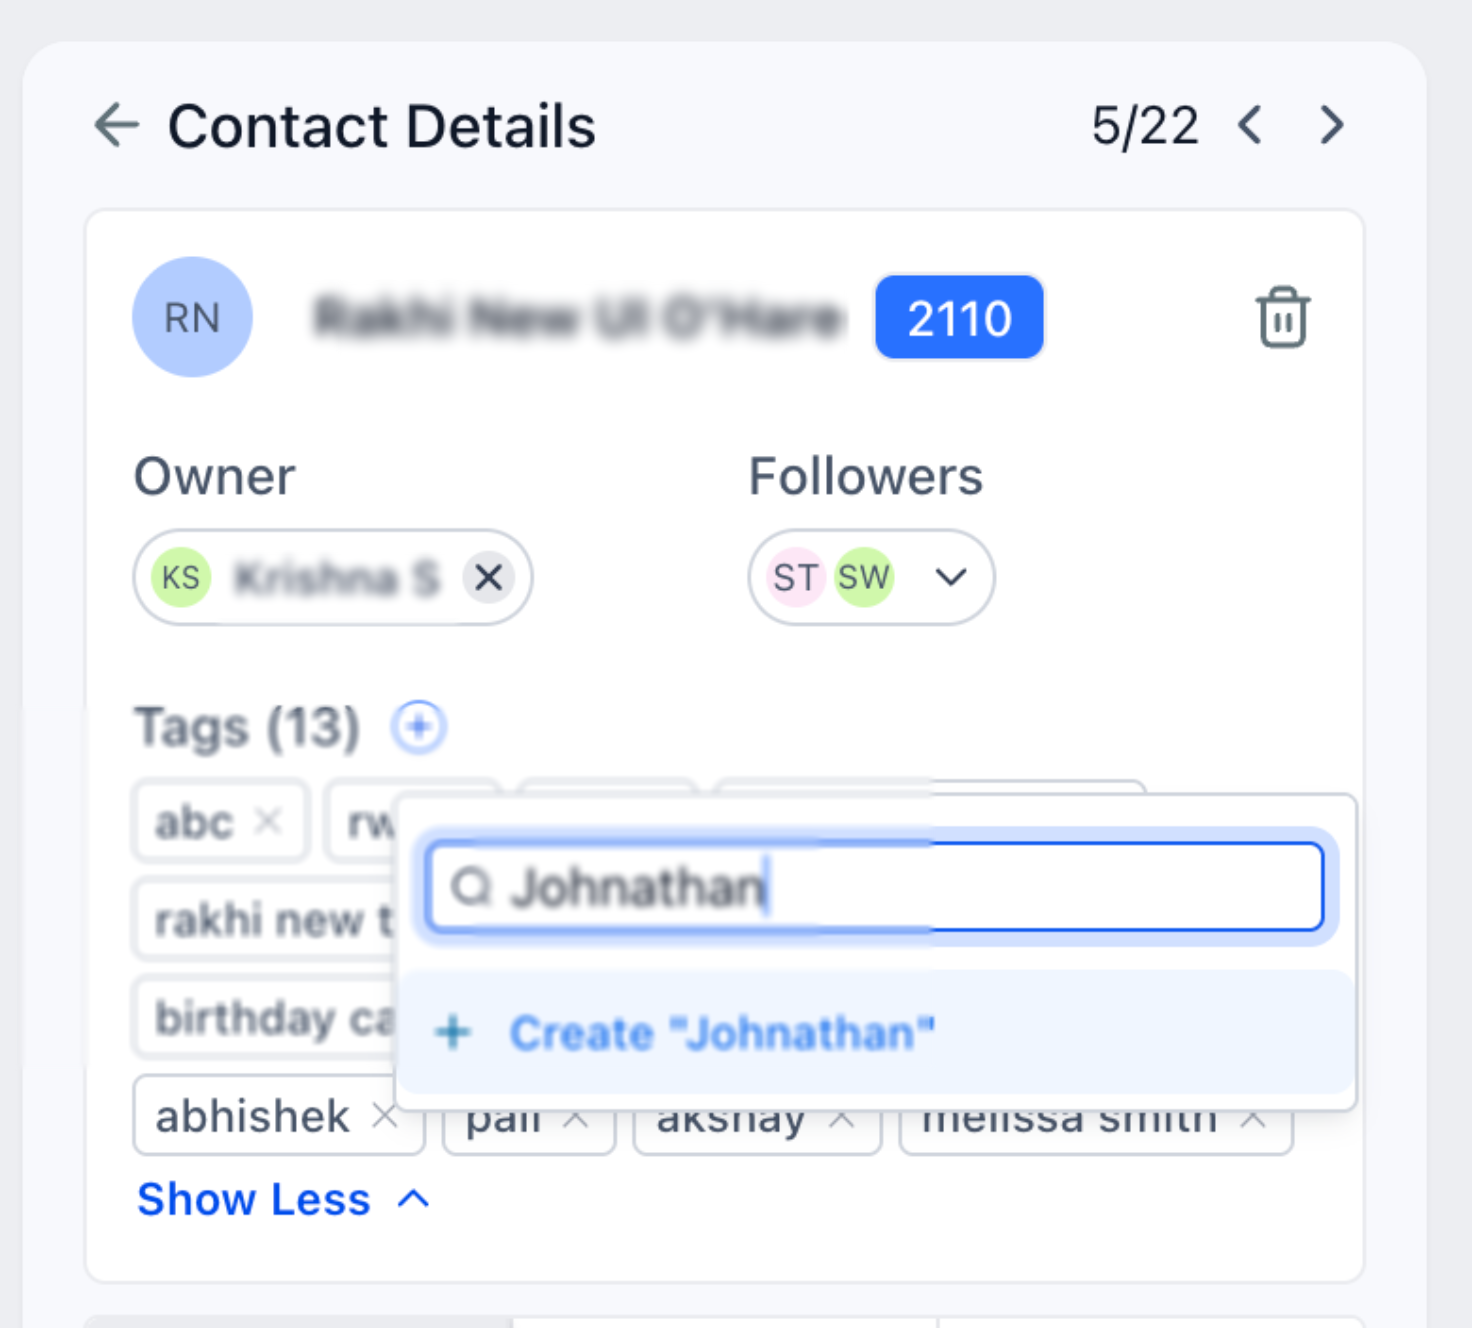Screen dimensions: 1472x1328
Task: Select the abhishek tag
Action: [x=252, y=1116]
